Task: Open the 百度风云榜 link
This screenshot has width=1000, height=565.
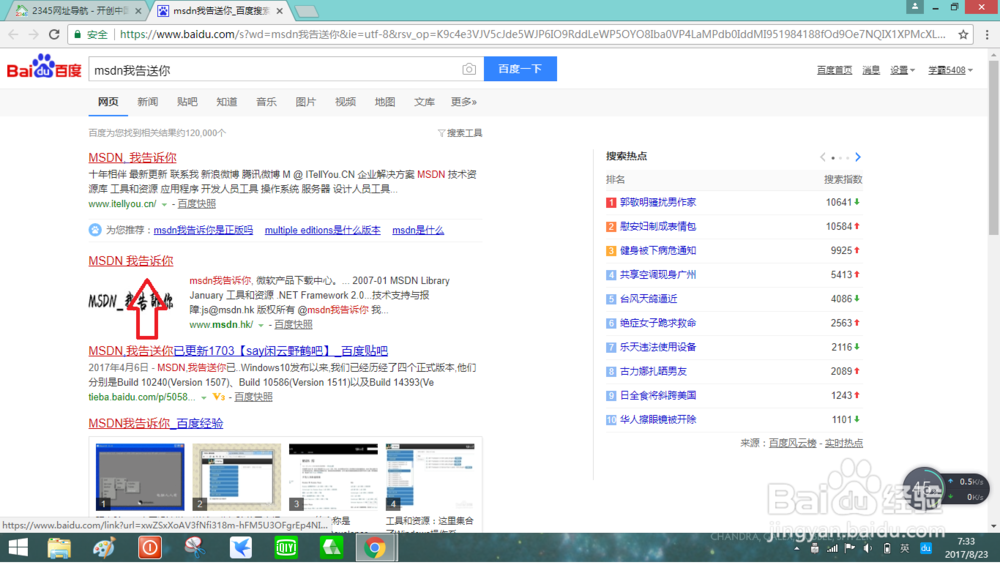Action: [x=792, y=443]
